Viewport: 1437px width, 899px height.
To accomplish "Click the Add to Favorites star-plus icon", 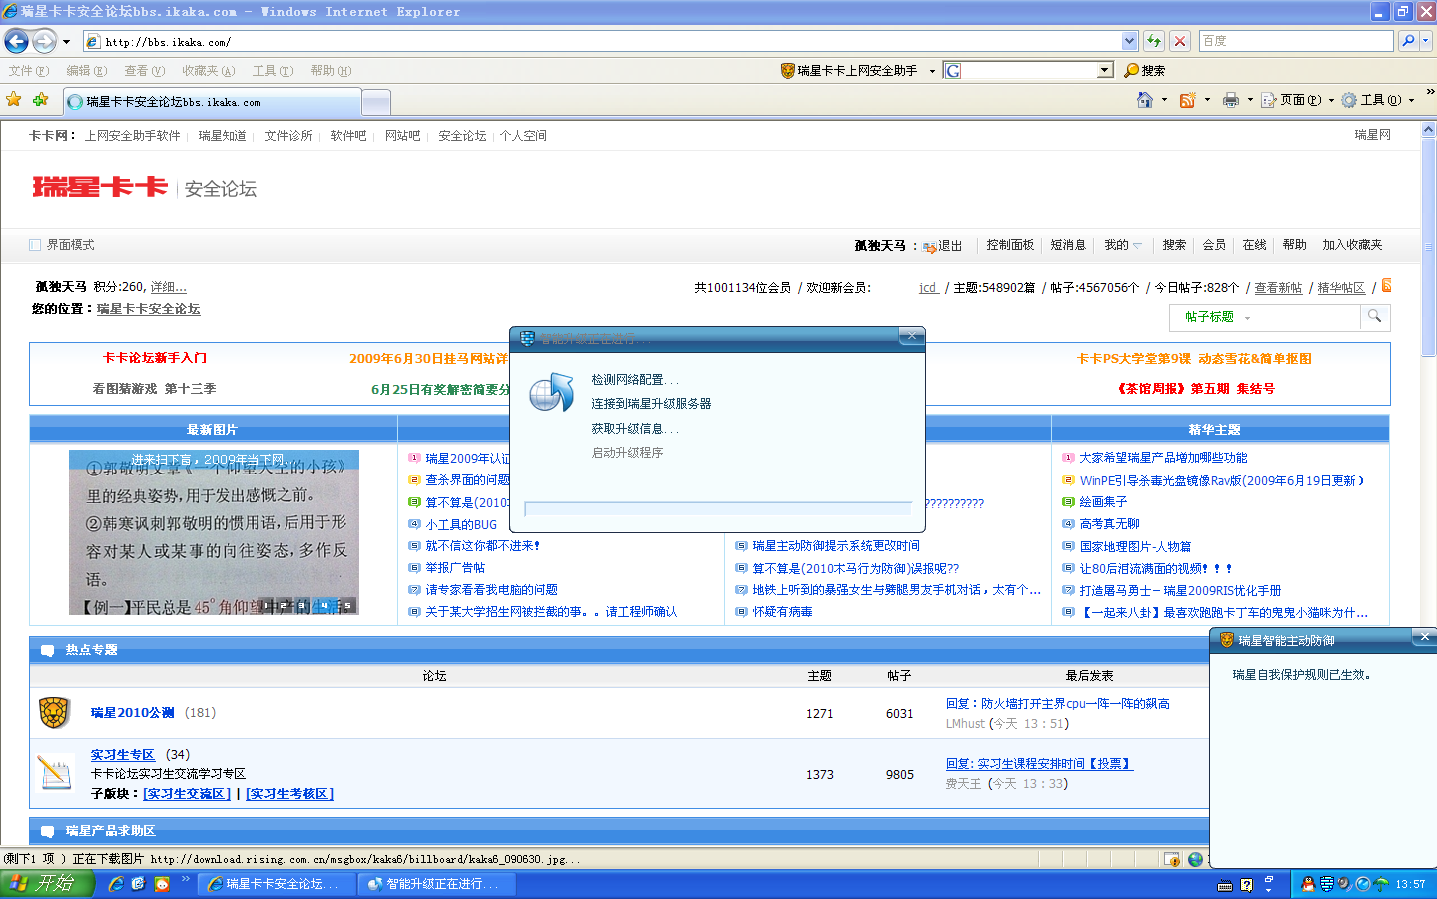I will pos(40,100).
